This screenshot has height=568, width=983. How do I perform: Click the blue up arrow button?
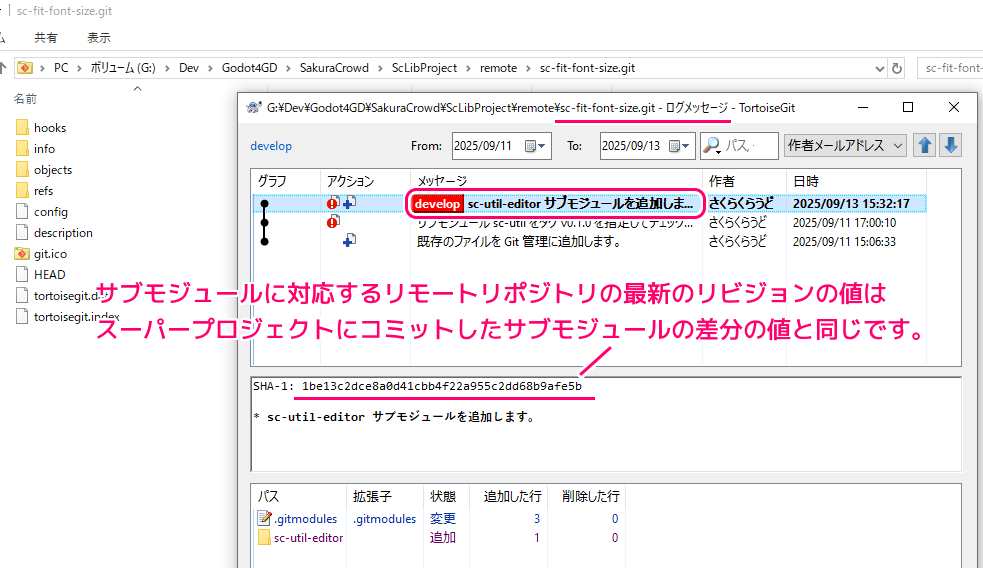925,145
